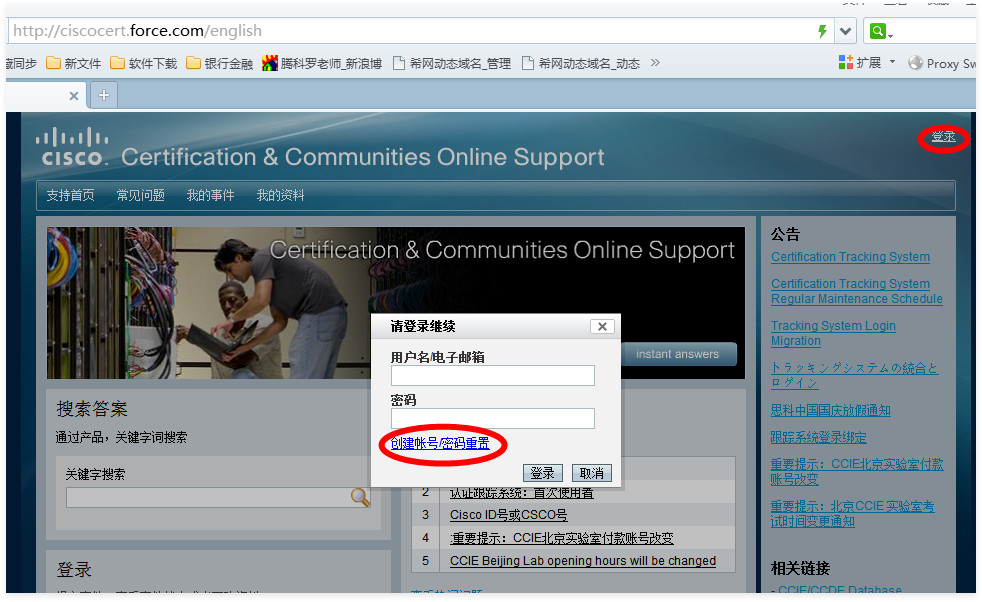Open the Certification Tracking System announcement

coord(850,257)
